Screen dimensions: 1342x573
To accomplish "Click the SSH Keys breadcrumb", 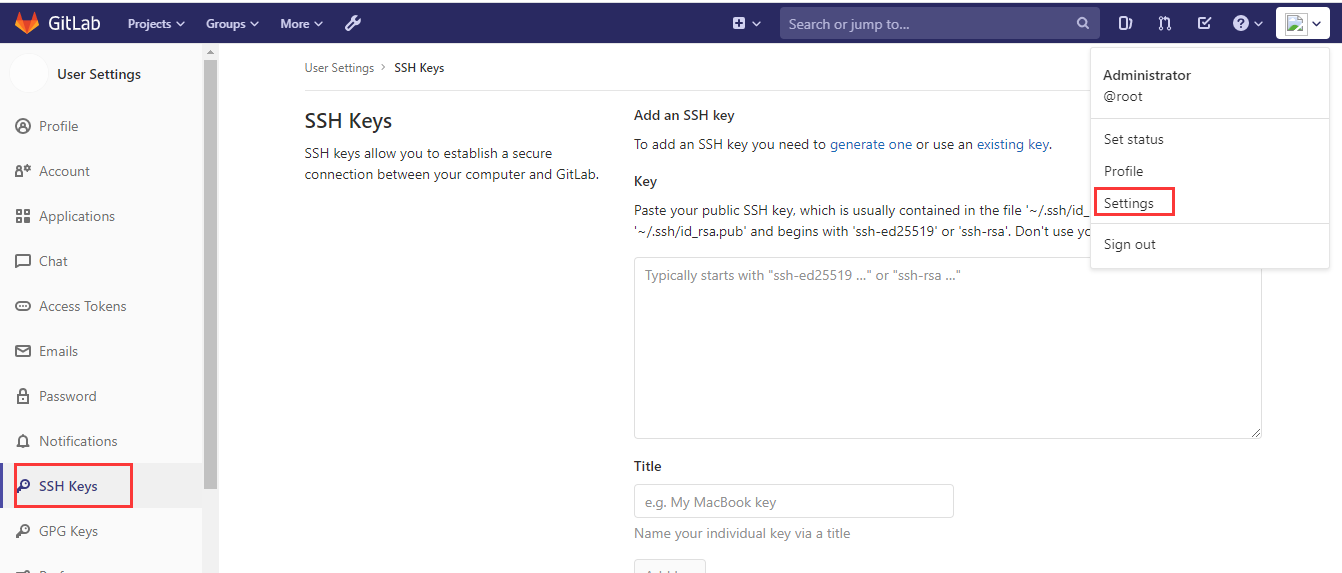I will click(x=419, y=68).
